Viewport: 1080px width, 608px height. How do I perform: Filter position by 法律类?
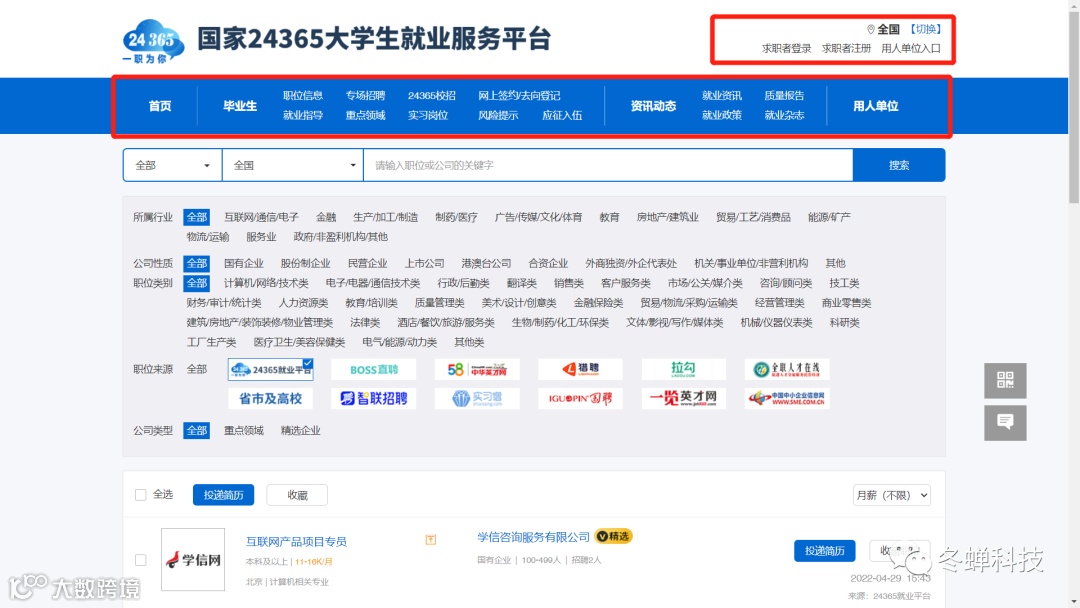(x=365, y=322)
